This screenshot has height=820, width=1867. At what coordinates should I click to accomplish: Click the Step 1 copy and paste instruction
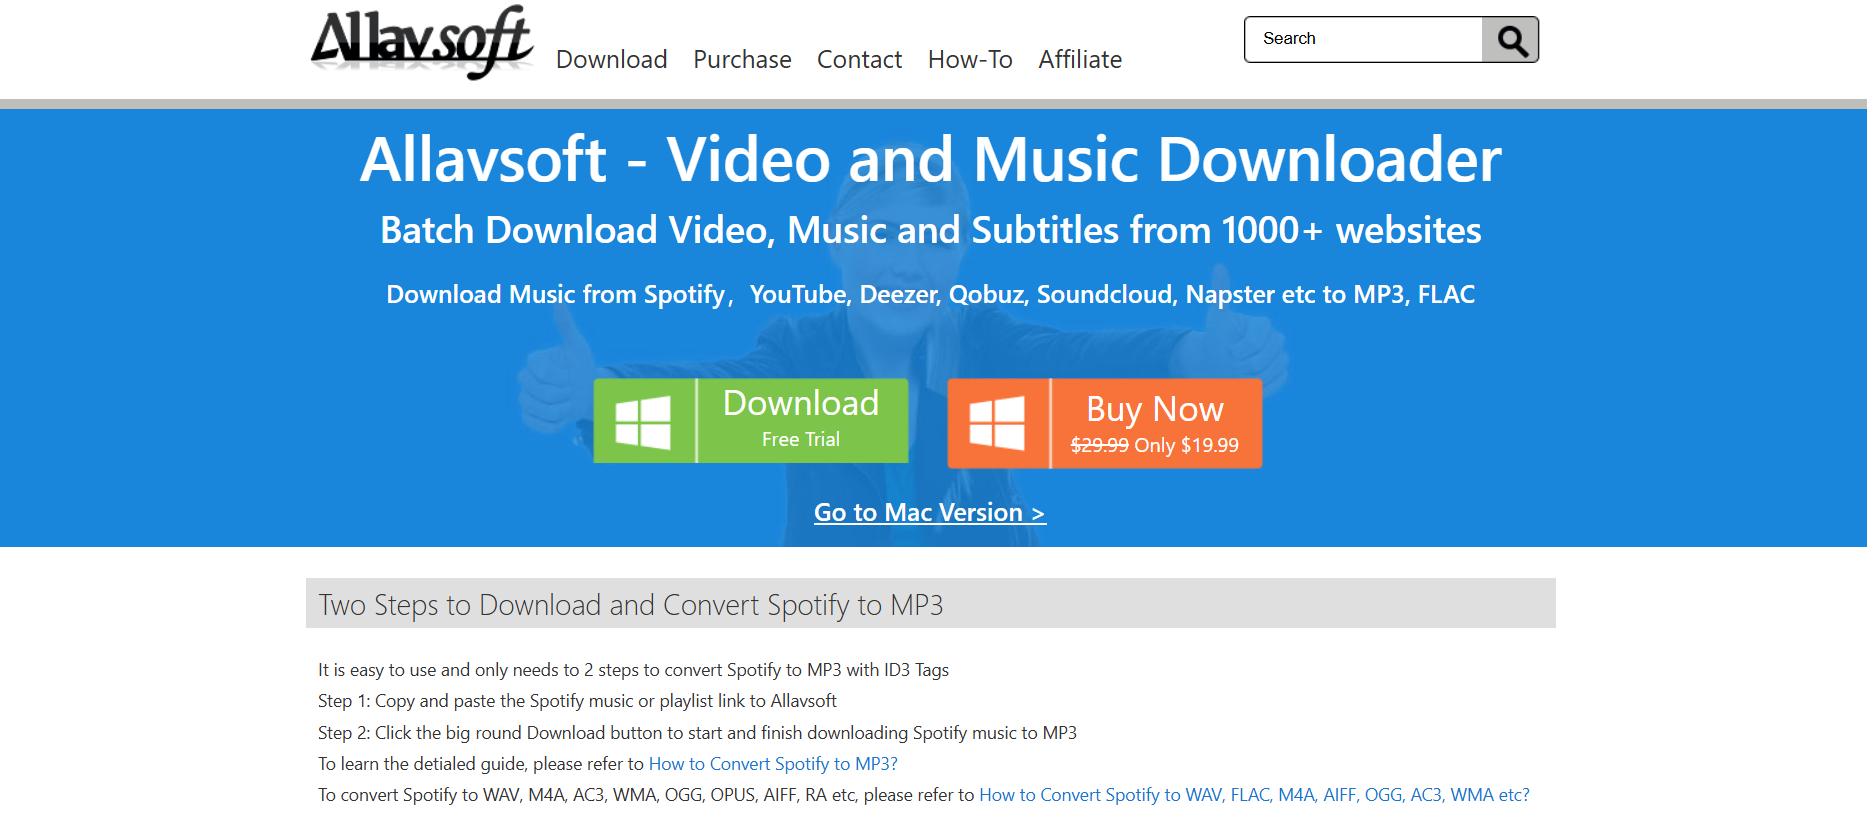(x=577, y=701)
